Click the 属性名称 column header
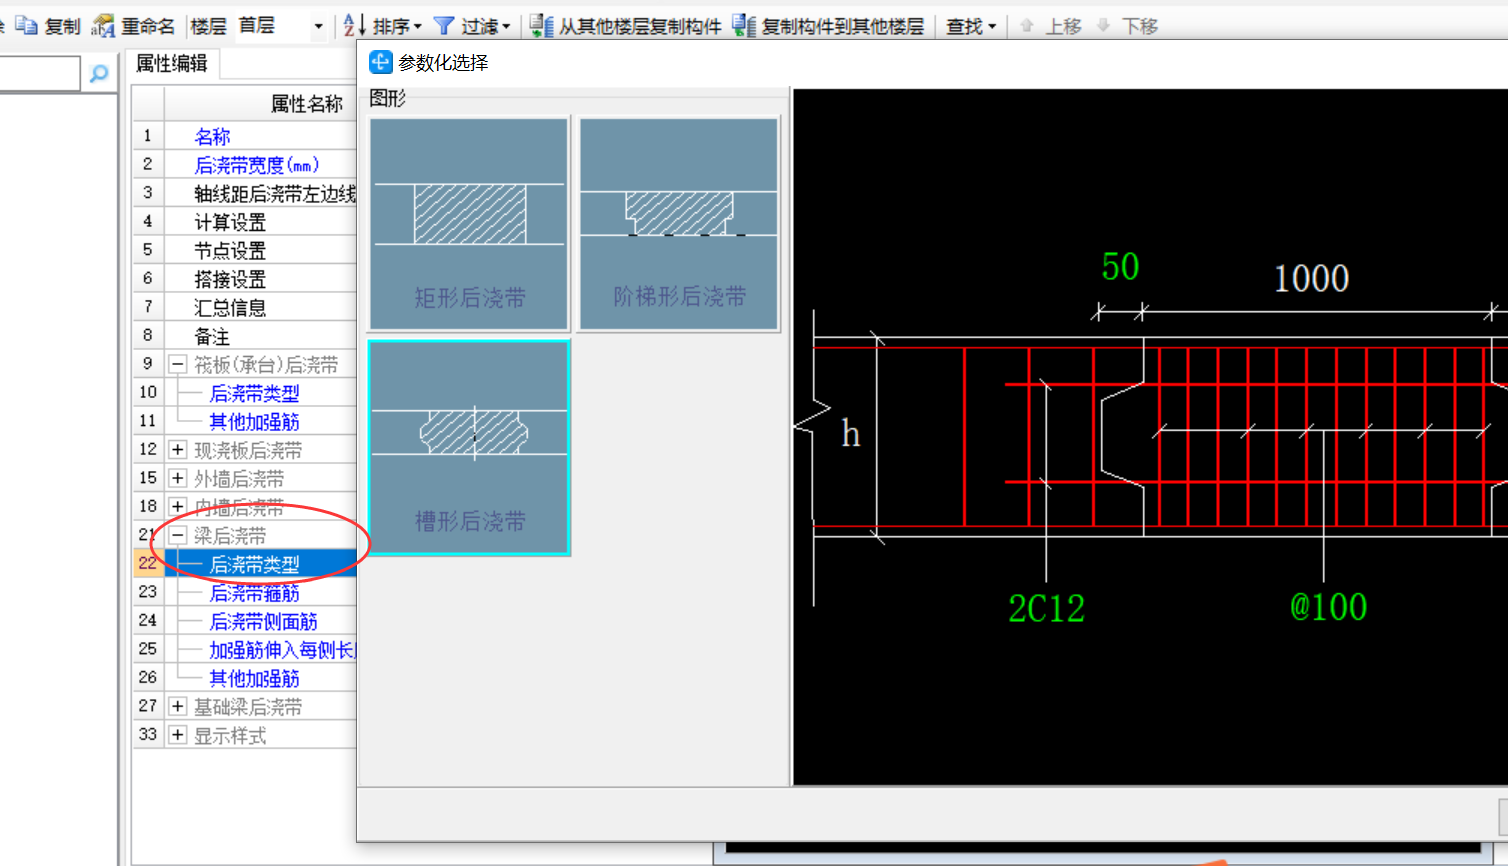This screenshot has width=1508, height=866. [x=261, y=104]
